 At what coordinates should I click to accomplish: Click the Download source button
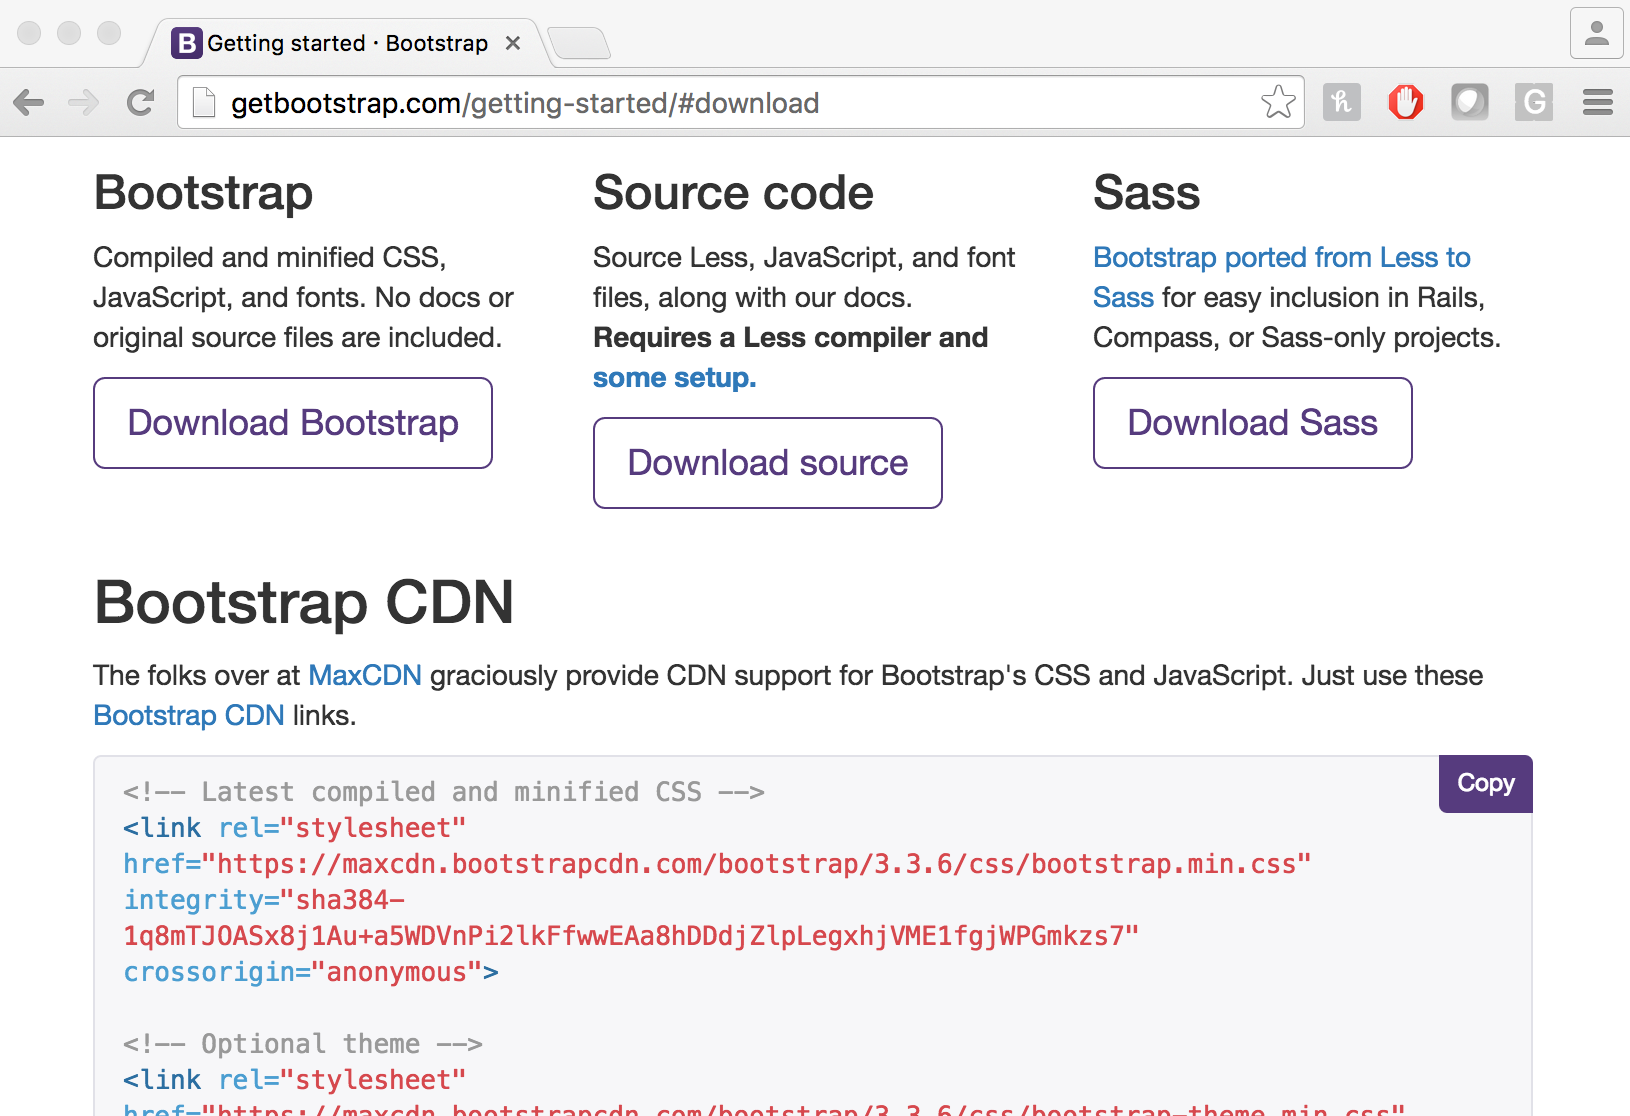click(767, 462)
